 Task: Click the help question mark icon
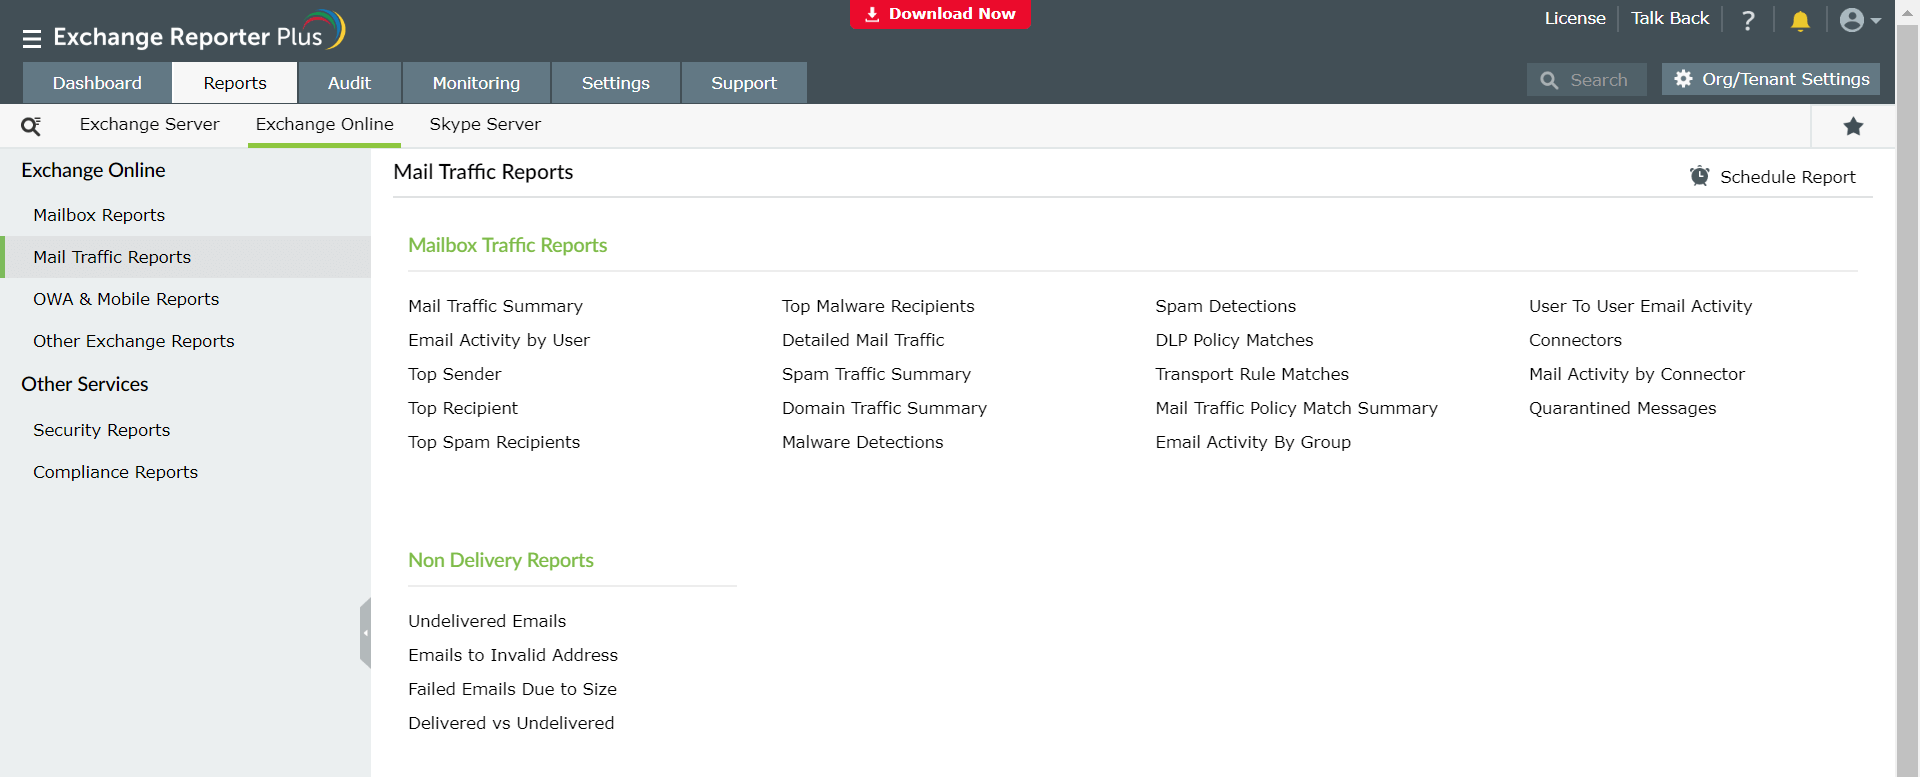coord(1748,20)
